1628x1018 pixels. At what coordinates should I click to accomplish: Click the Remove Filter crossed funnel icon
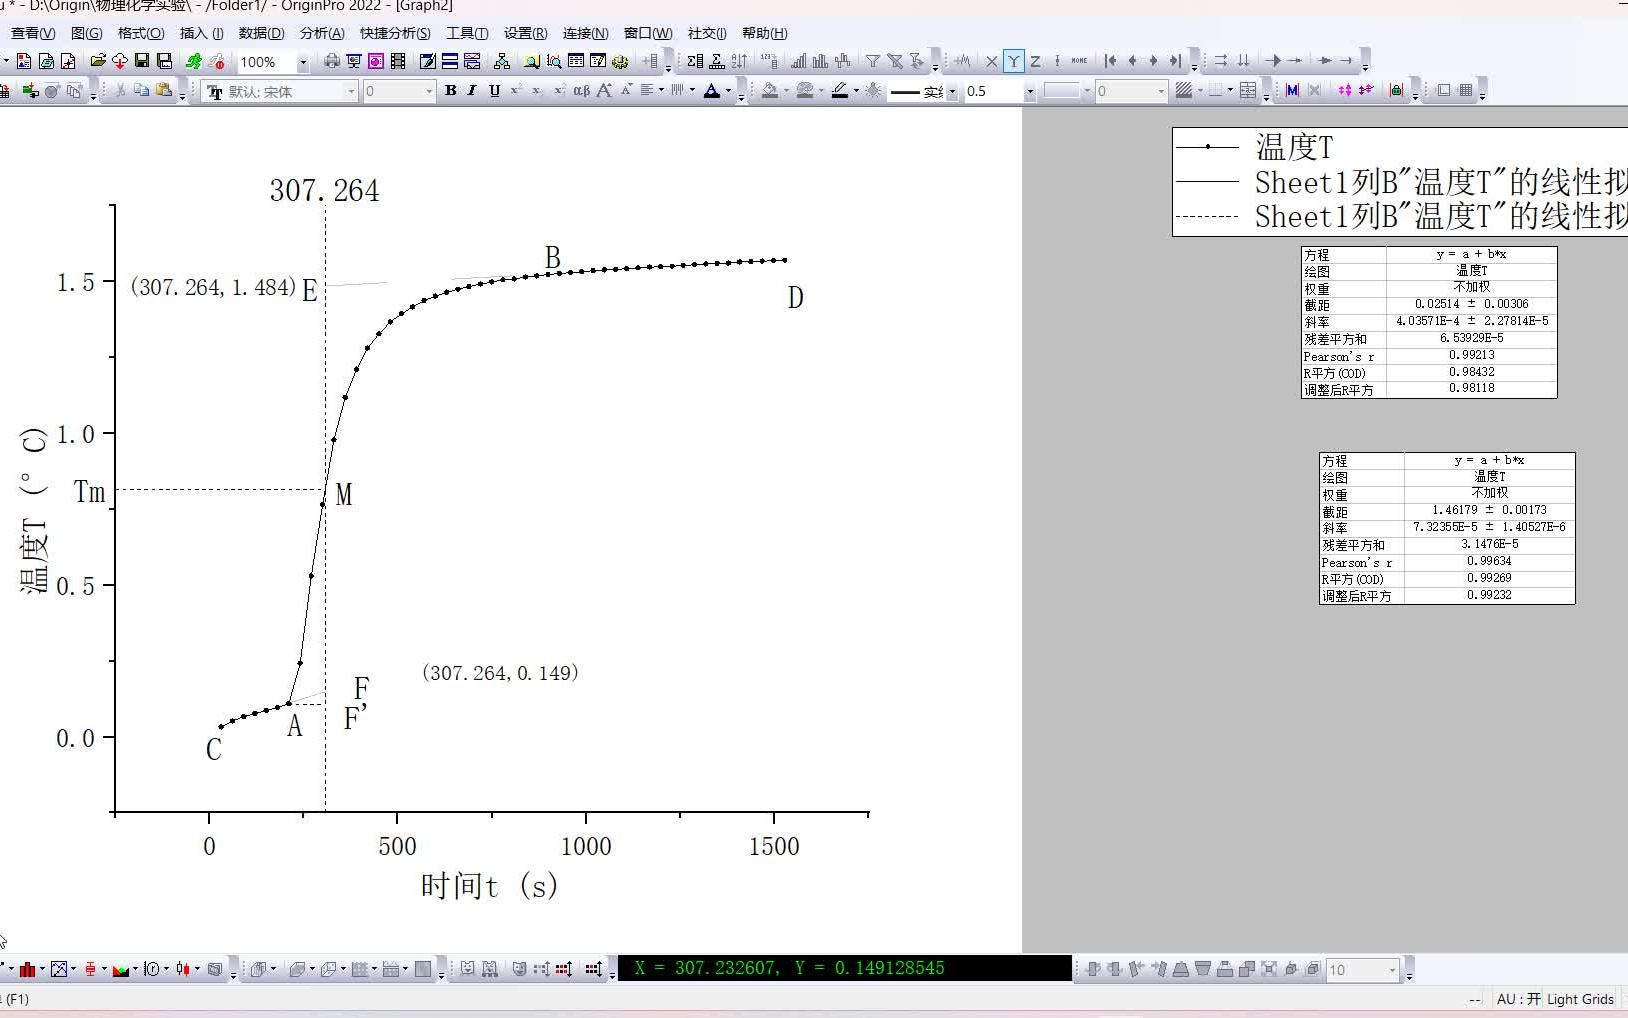(x=895, y=61)
